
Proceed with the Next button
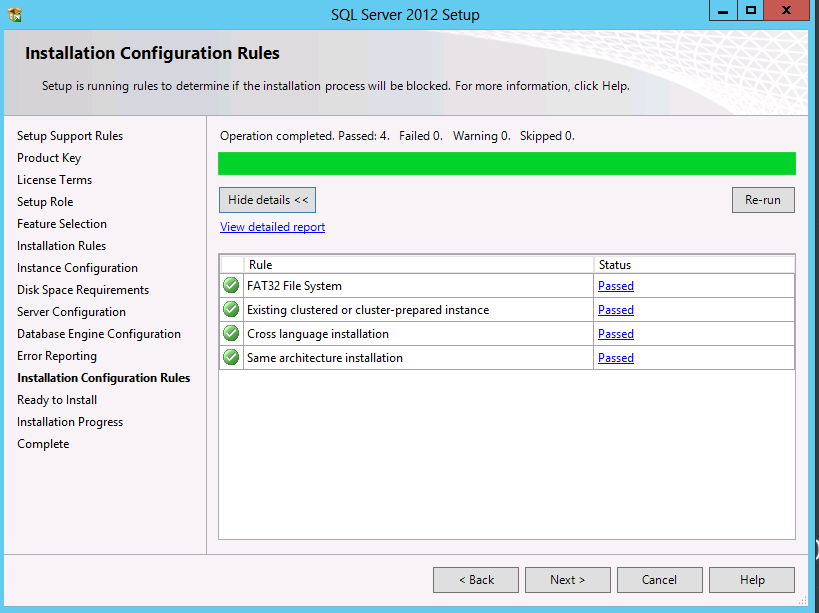pyautogui.click(x=568, y=580)
